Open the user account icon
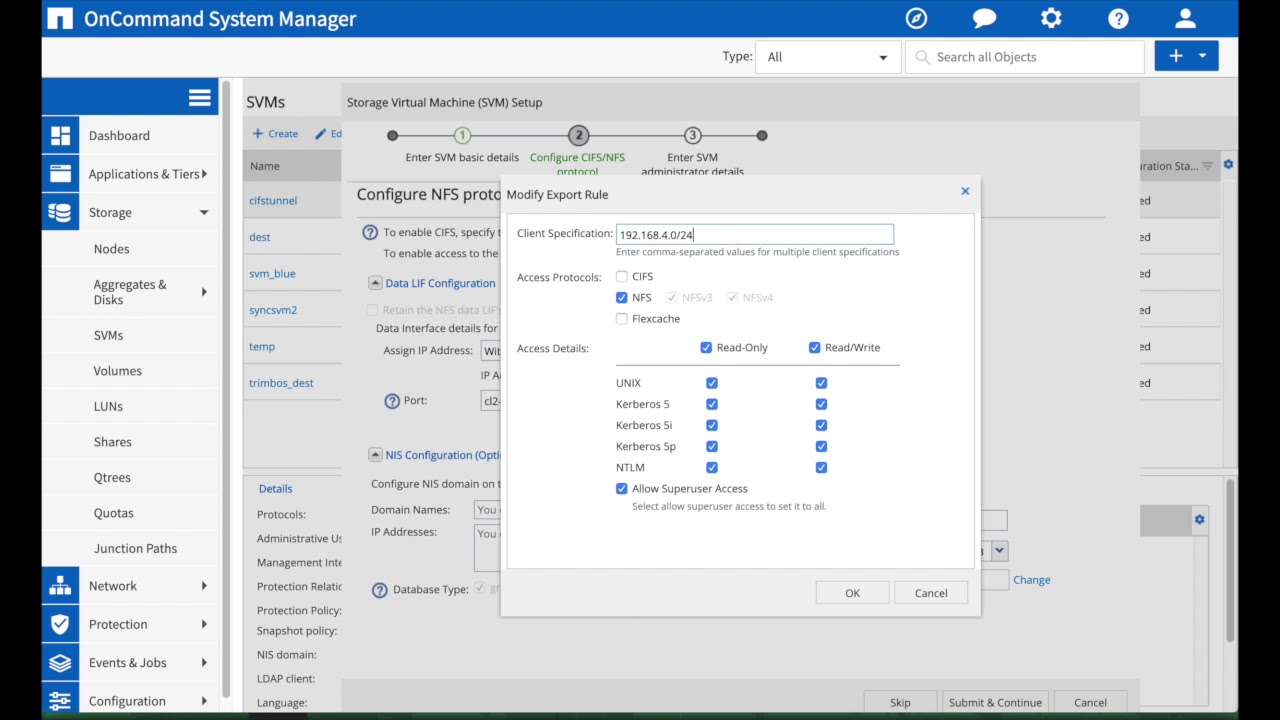This screenshot has height=720, width=1280. click(1186, 18)
